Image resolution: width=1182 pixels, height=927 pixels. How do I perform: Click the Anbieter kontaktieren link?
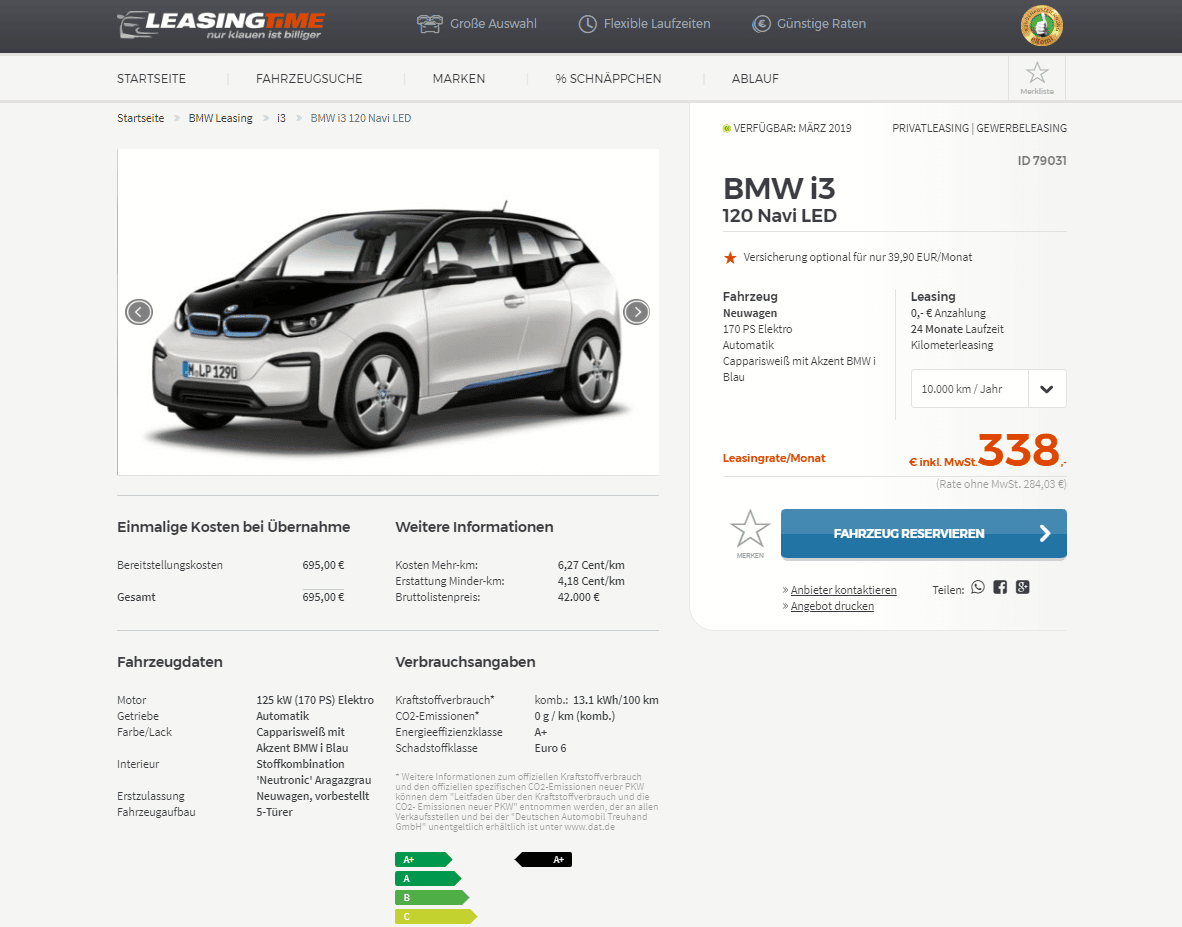[x=844, y=590]
